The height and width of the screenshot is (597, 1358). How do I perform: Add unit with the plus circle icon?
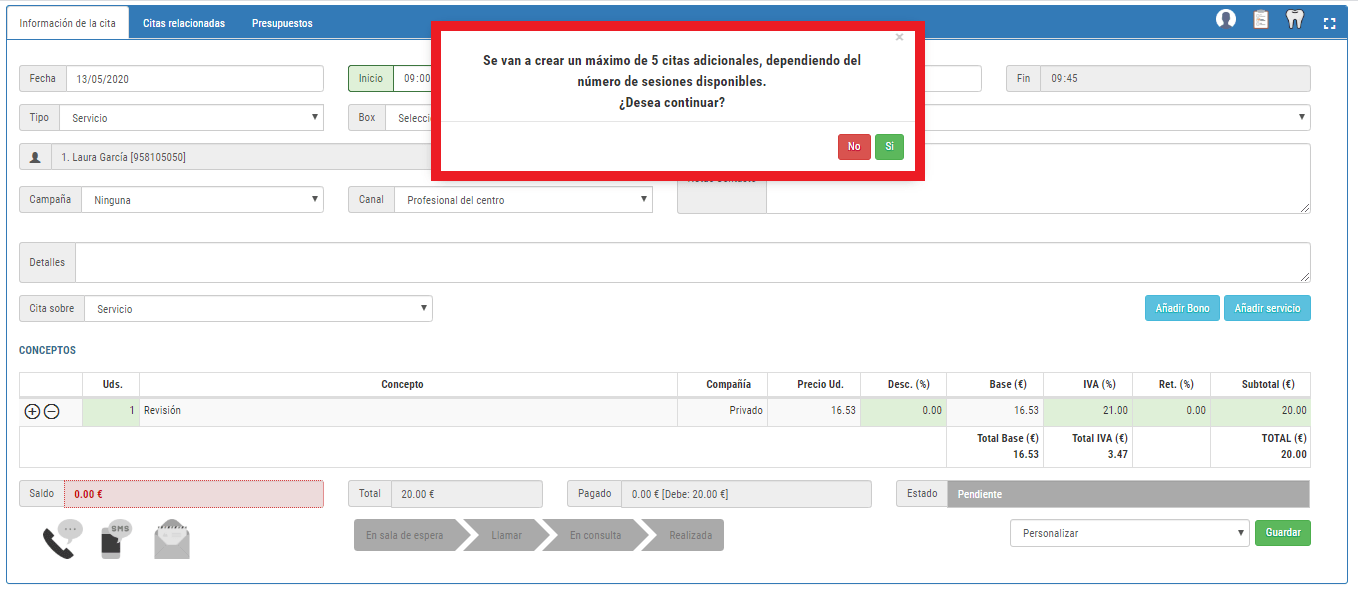click(x=32, y=411)
